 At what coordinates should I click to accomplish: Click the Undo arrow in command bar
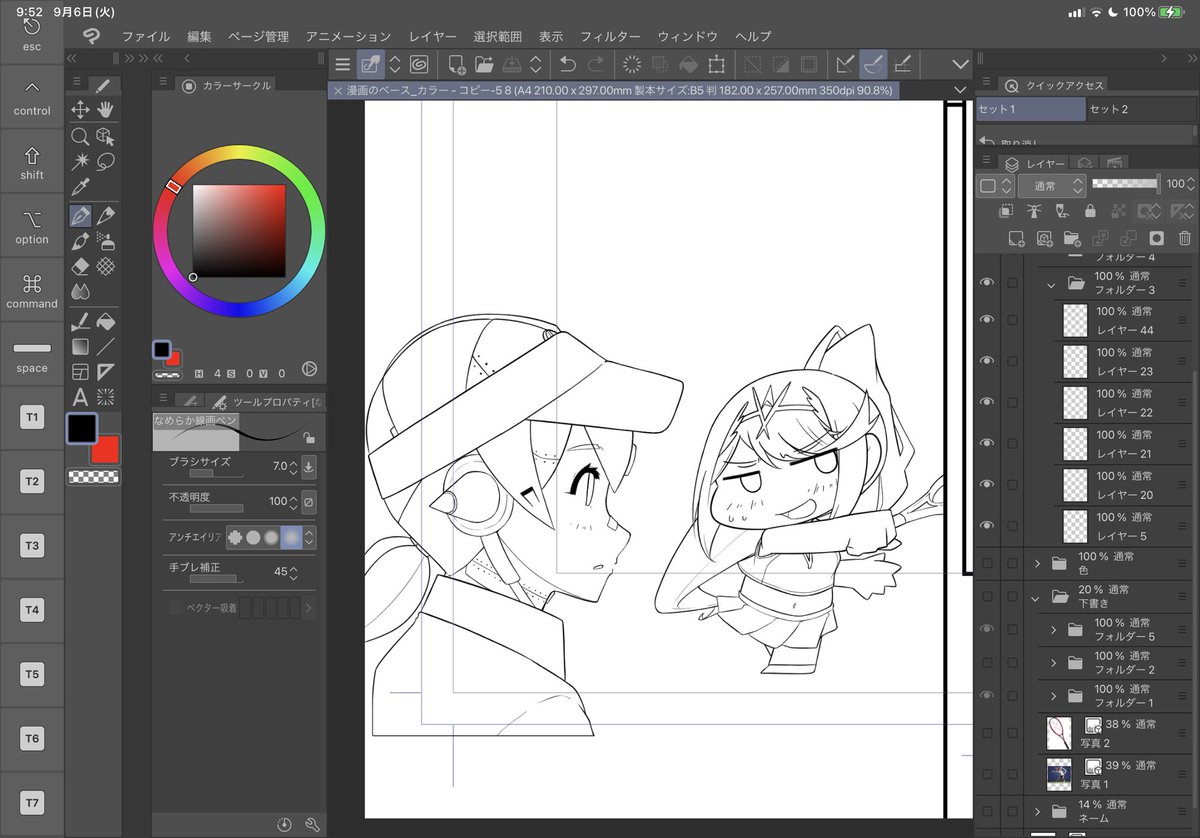point(567,64)
